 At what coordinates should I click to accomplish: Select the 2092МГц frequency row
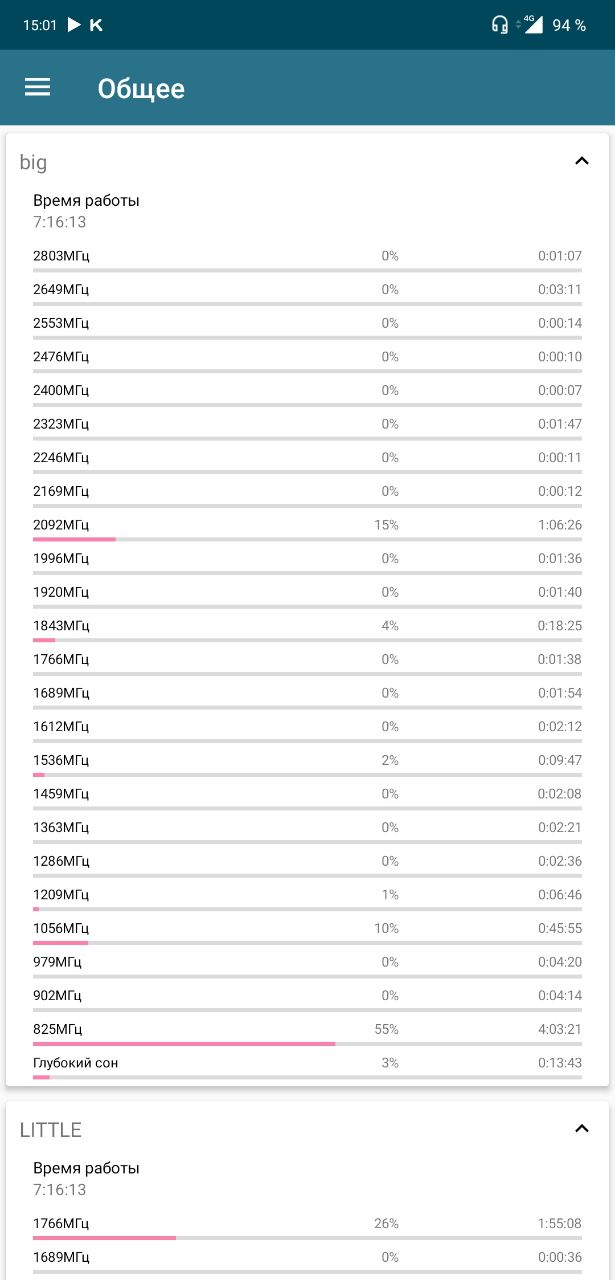coord(307,527)
